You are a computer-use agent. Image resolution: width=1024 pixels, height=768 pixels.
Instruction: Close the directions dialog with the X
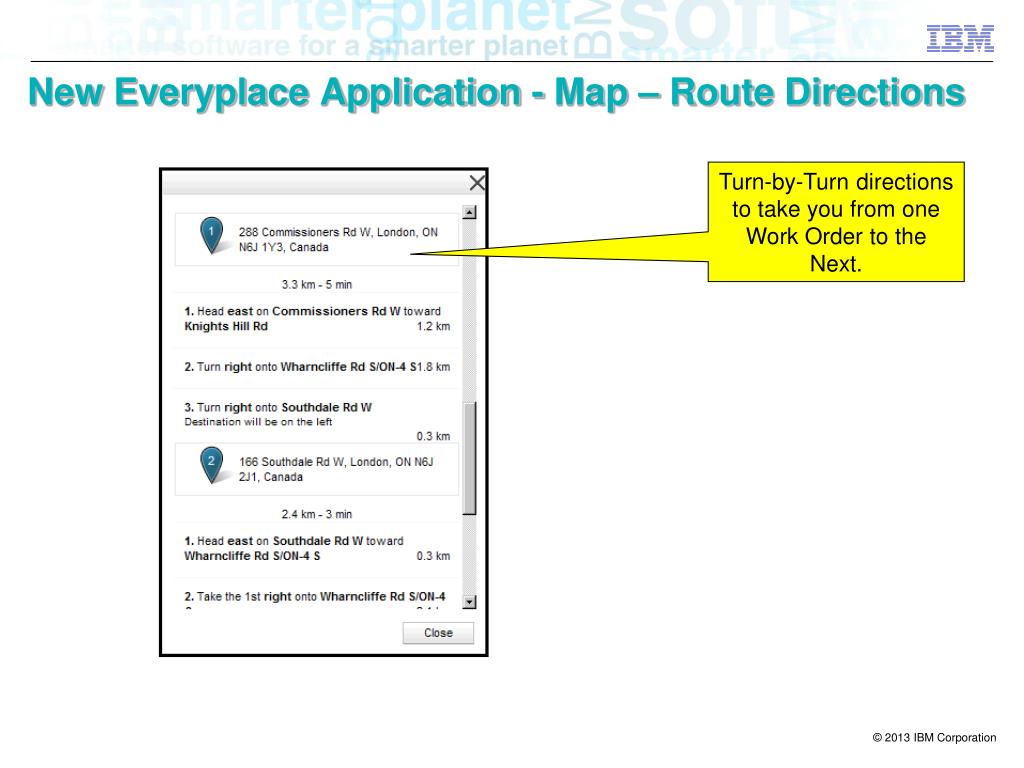pyautogui.click(x=477, y=183)
